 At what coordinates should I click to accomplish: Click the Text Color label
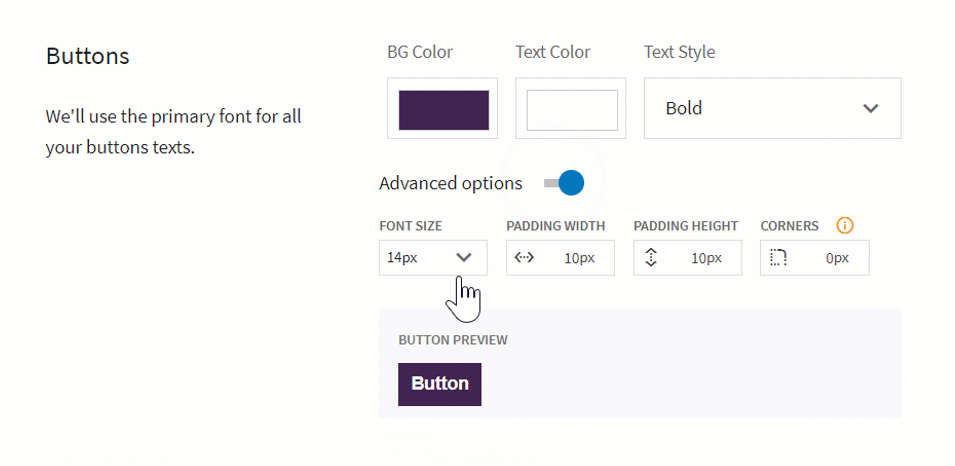pyautogui.click(x=552, y=52)
